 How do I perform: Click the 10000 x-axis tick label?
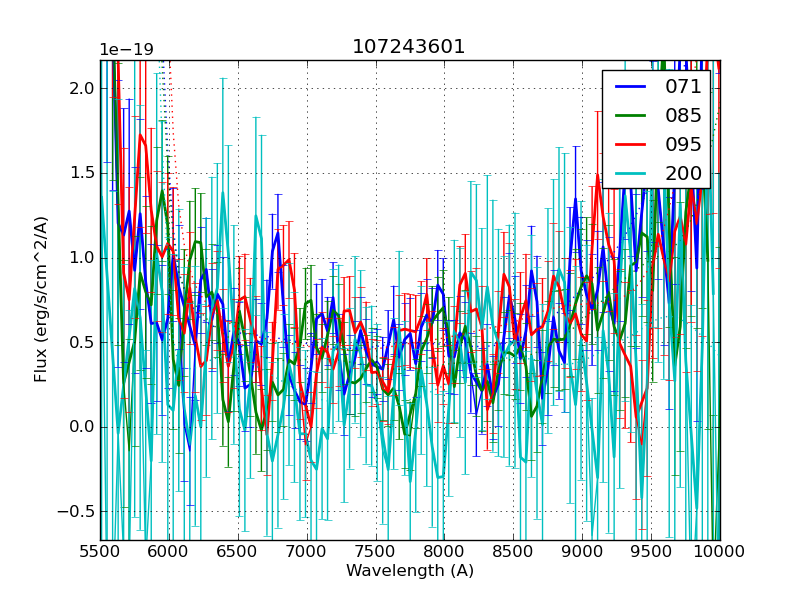720,551
